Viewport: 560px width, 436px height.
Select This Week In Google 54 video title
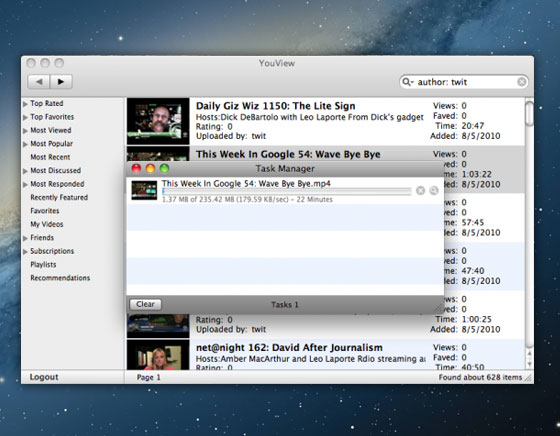point(288,154)
